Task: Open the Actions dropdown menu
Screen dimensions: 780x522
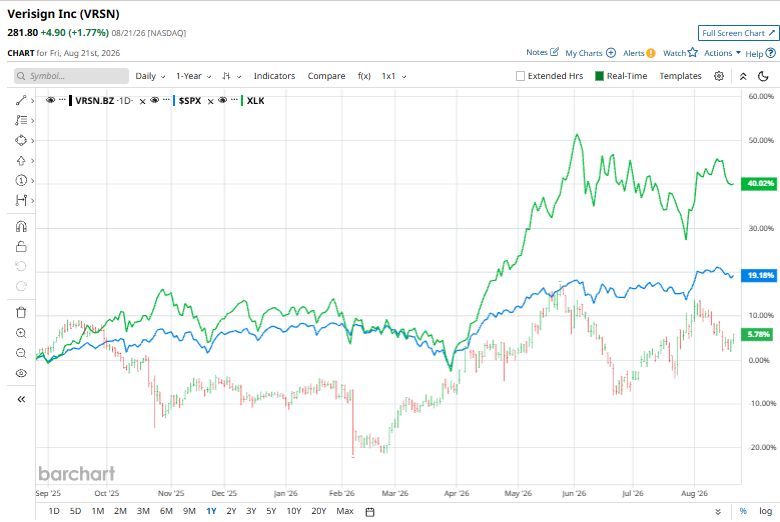Action: 722,53
